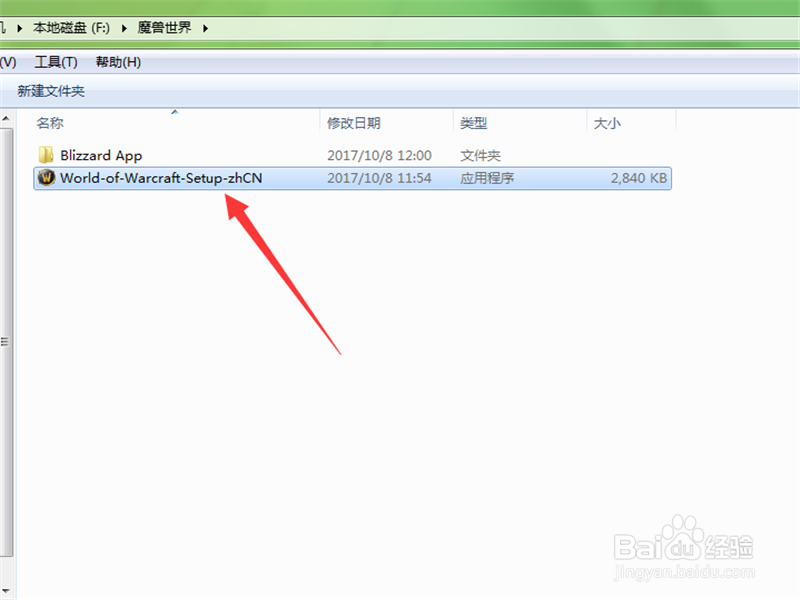The height and width of the screenshot is (600, 800).
Task: Expand dropdown arrow after 本地磁盘 (F:)
Action: [x=124, y=28]
